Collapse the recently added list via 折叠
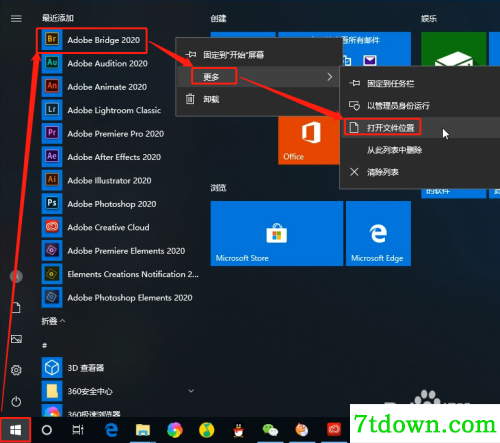The width and height of the screenshot is (500, 443). pyautogui.click(x=53, y=321)
